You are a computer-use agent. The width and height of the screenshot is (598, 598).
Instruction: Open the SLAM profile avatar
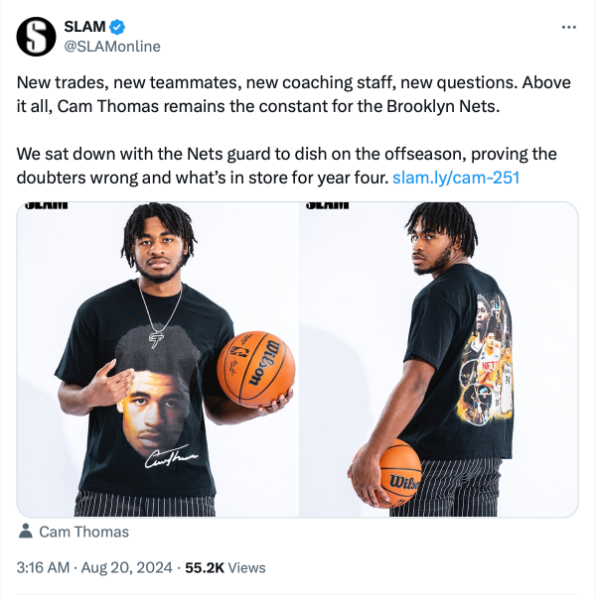point(36,37)
